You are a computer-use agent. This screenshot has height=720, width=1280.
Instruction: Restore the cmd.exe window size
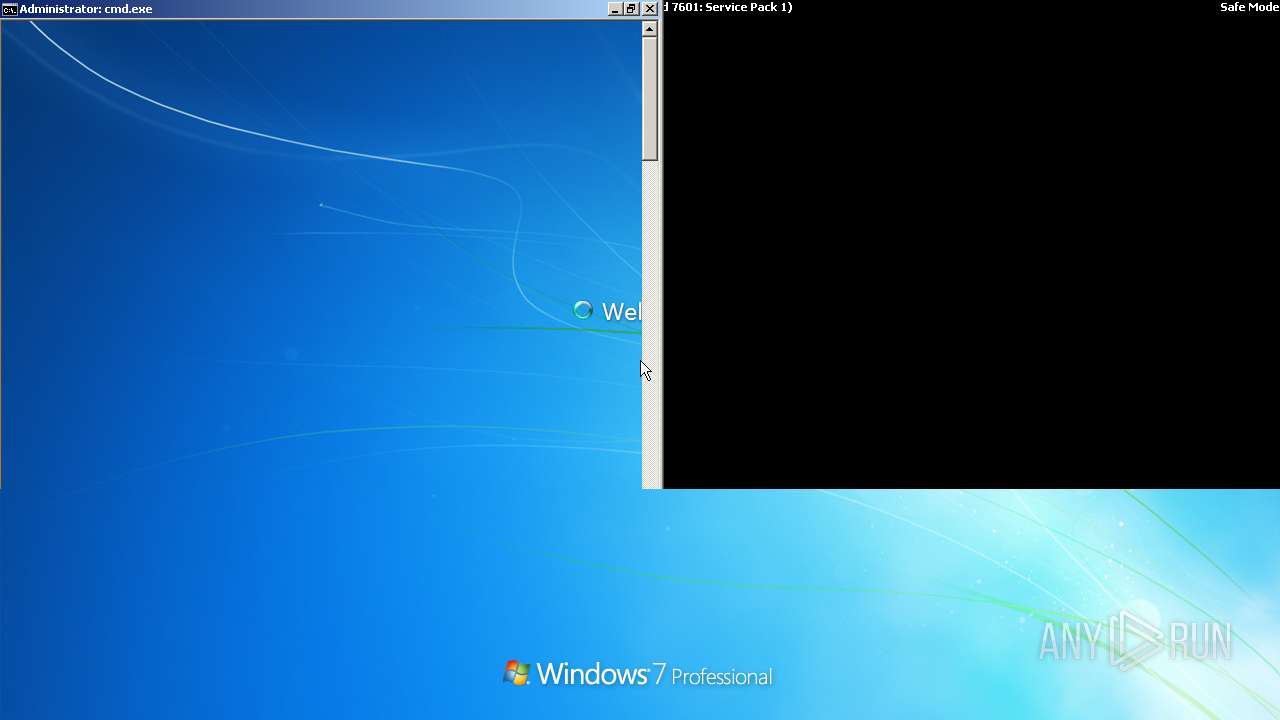tap(631, 9)
